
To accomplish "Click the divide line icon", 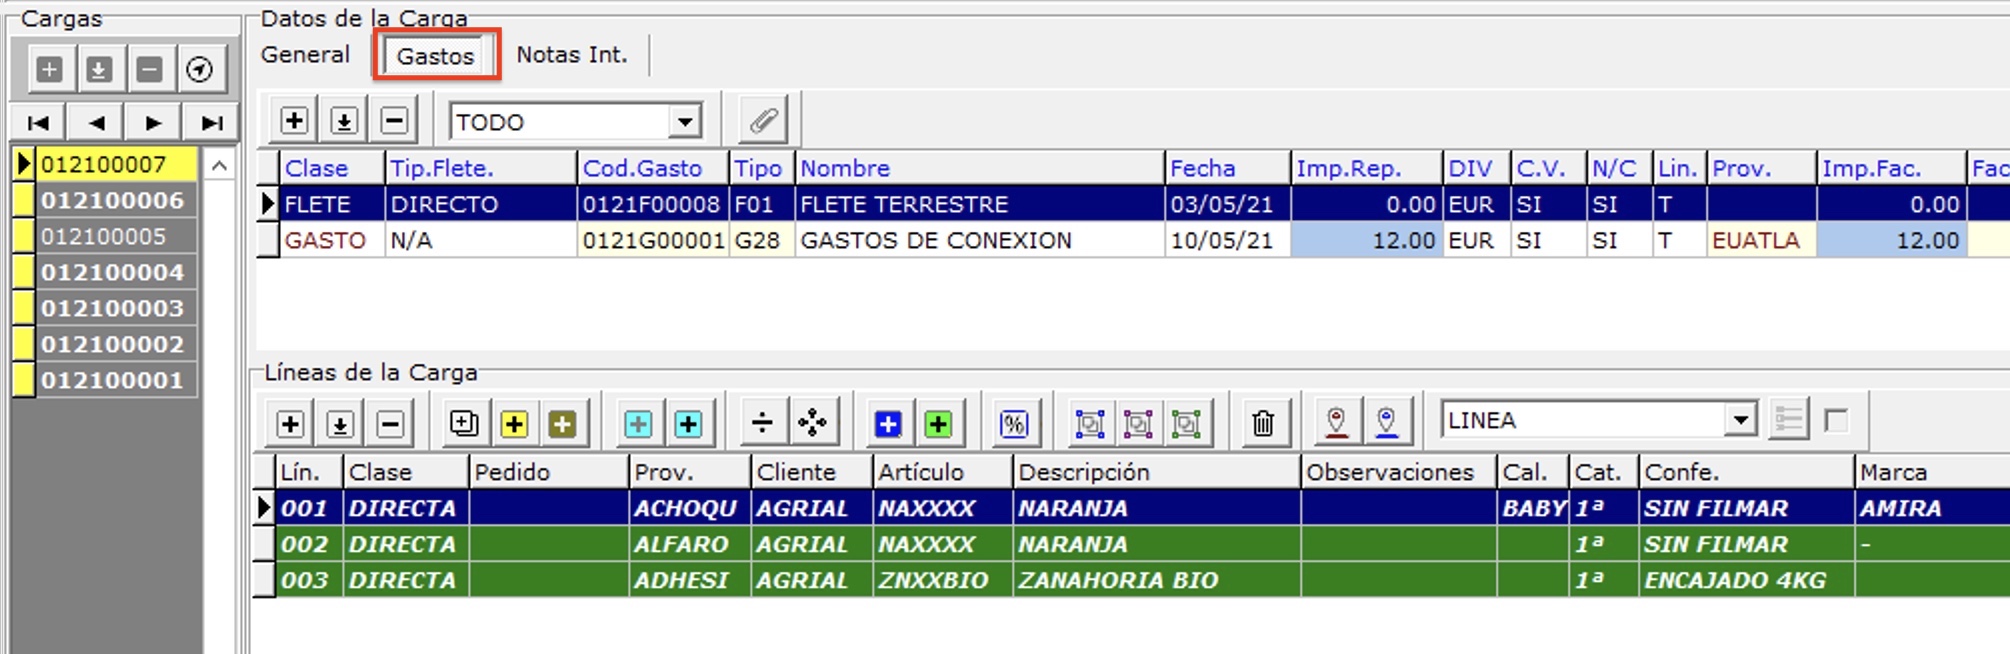I will pos(762,424).
